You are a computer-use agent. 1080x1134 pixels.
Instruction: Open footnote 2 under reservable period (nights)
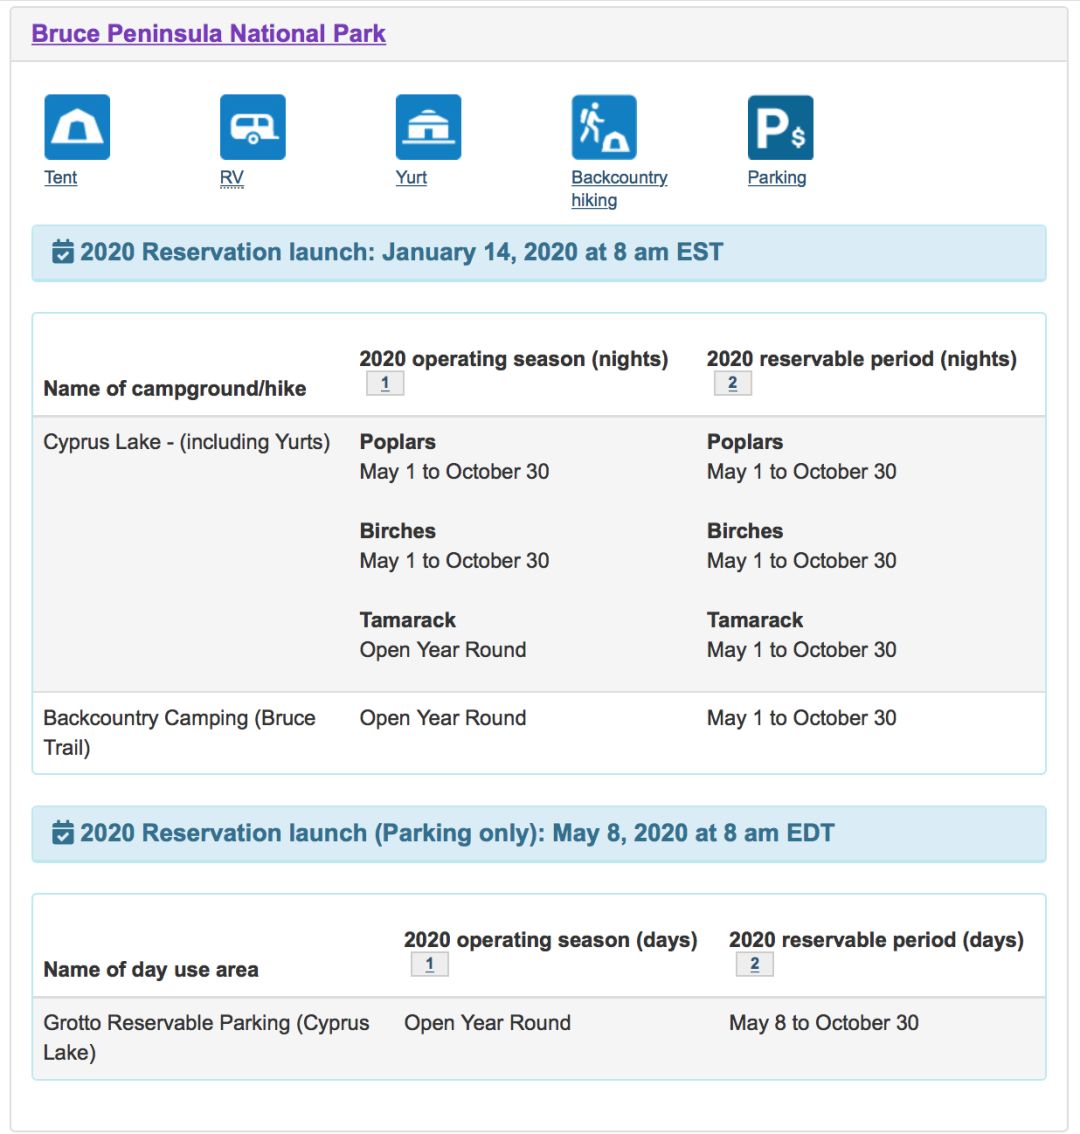click(732, 383)
